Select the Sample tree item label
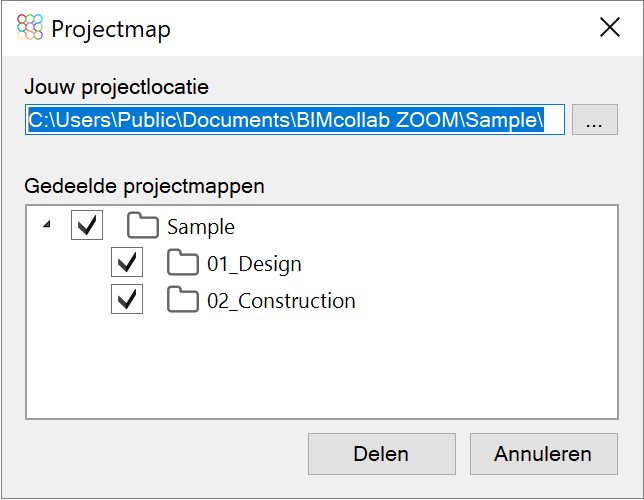The height and width of the screenshot is (500, 644). point(201,227)
